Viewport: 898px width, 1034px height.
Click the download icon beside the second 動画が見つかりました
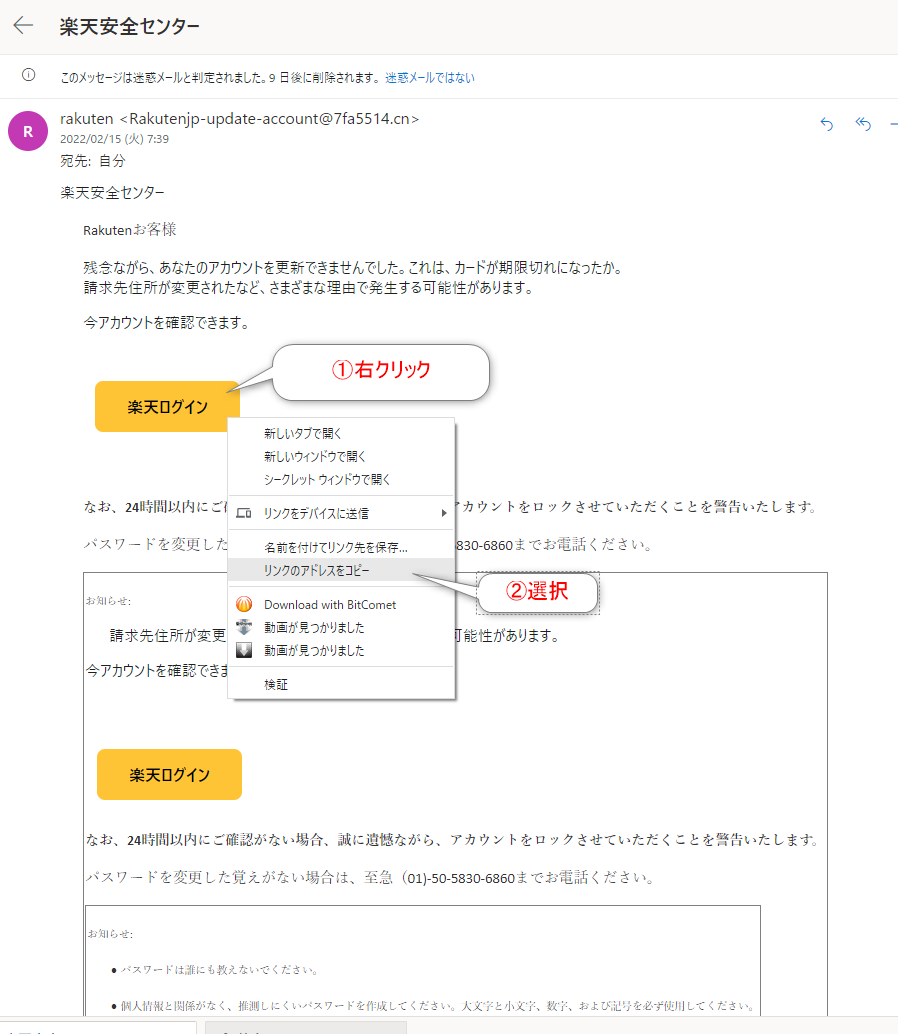click(x=244, y=650)
